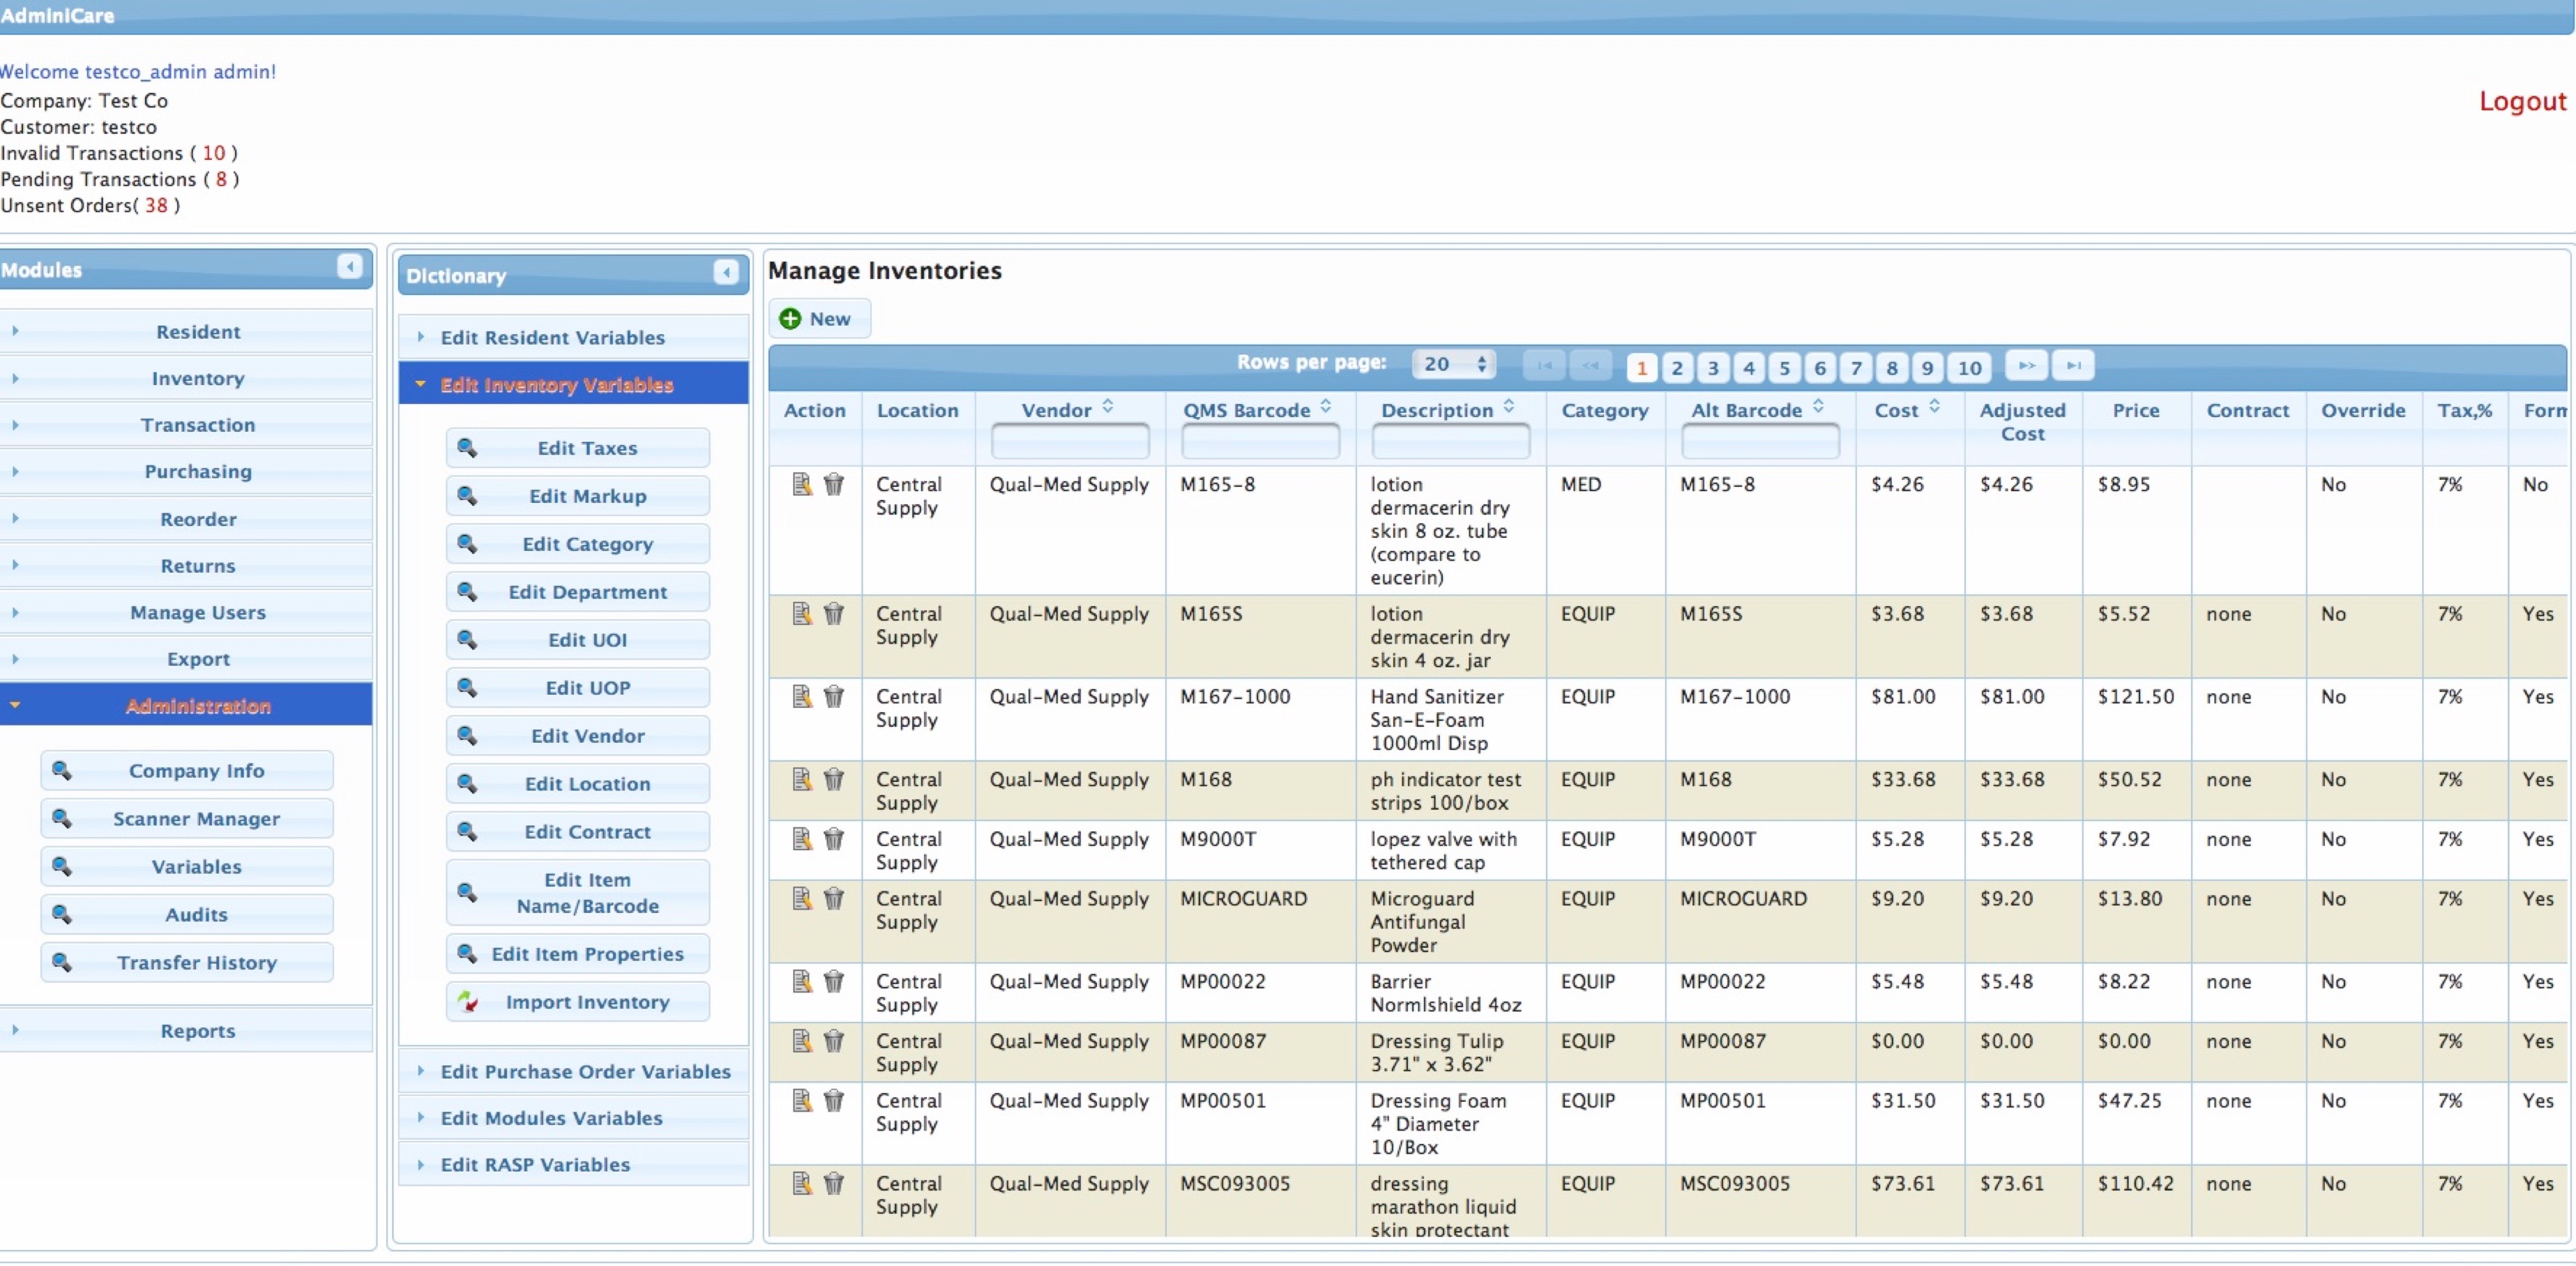Delete the M165S inventory row
This screenshot has height=1266, width=2576.
click(833, 613)
